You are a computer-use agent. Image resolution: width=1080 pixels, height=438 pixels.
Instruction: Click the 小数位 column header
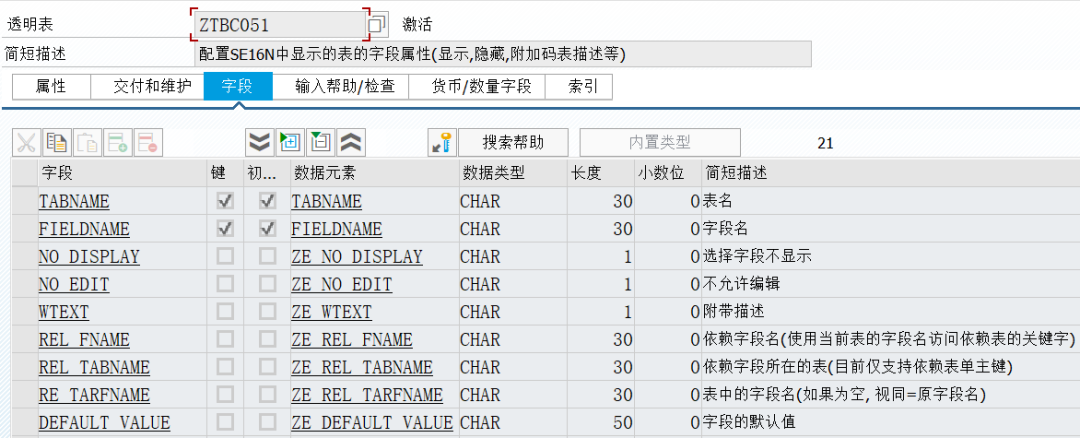pyautogui.click(x=667, y=173)
